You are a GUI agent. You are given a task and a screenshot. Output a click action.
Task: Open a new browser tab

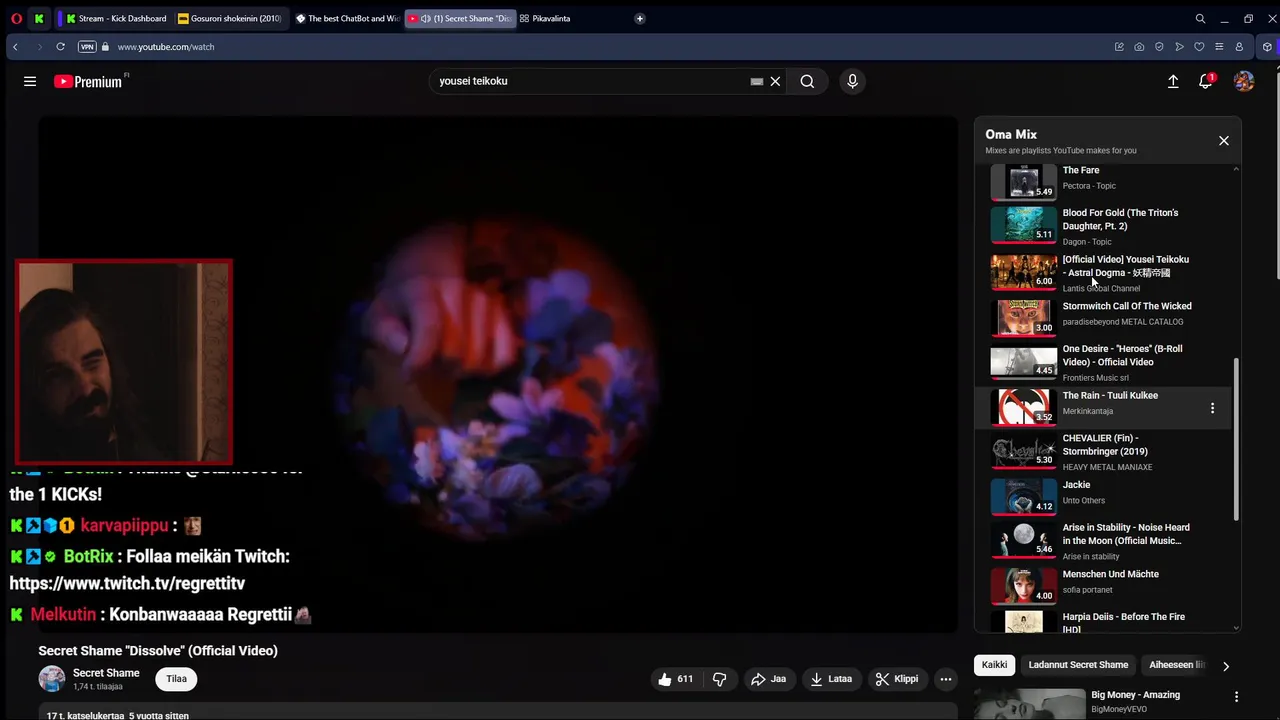(640, 18)
